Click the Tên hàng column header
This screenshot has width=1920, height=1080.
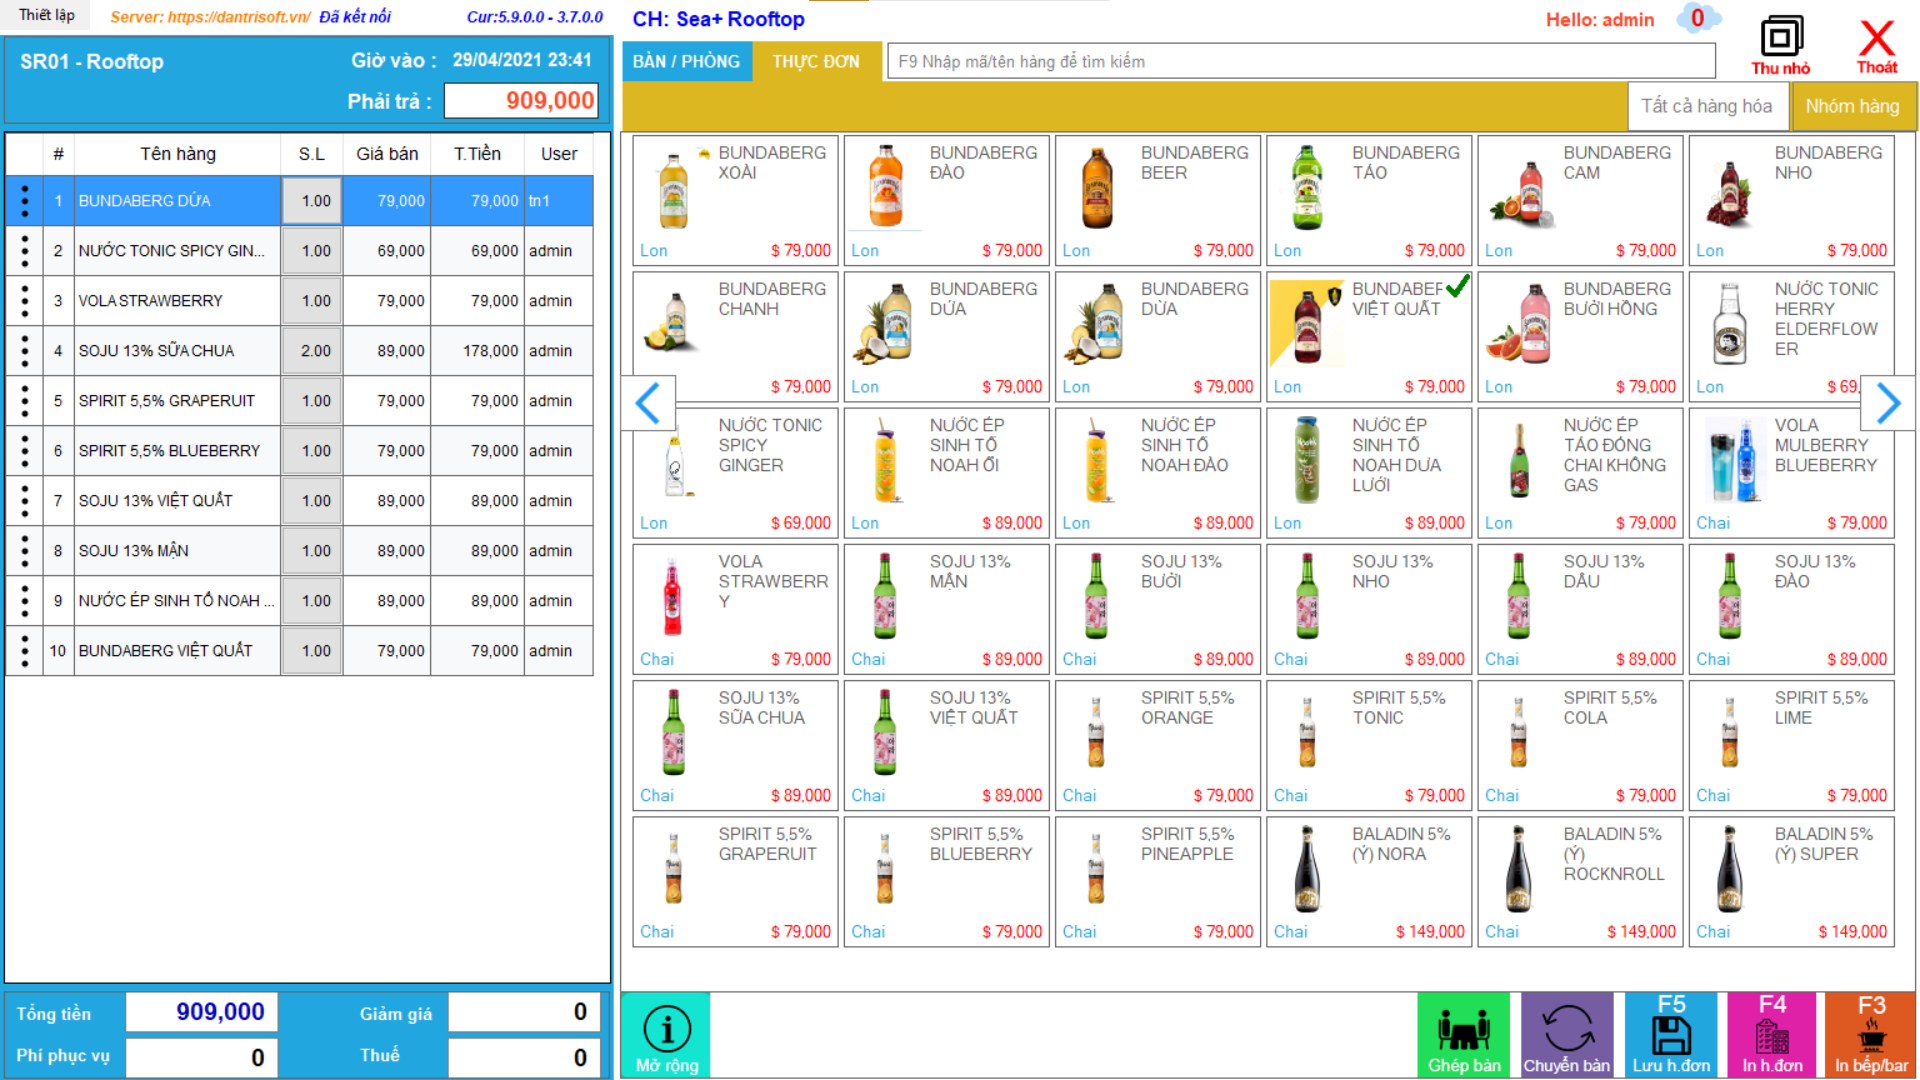point(177,154)
